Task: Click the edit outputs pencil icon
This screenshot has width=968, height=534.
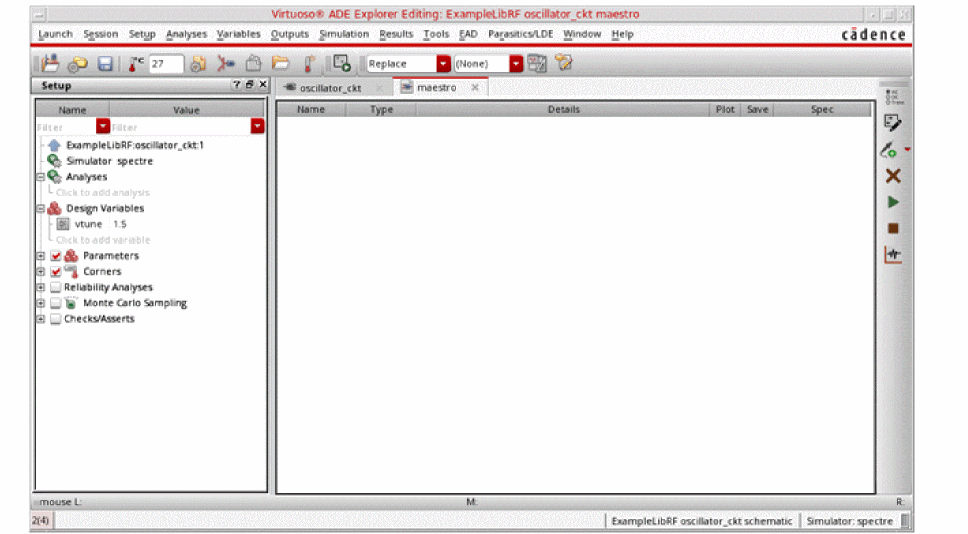Action: click(892, 123)
